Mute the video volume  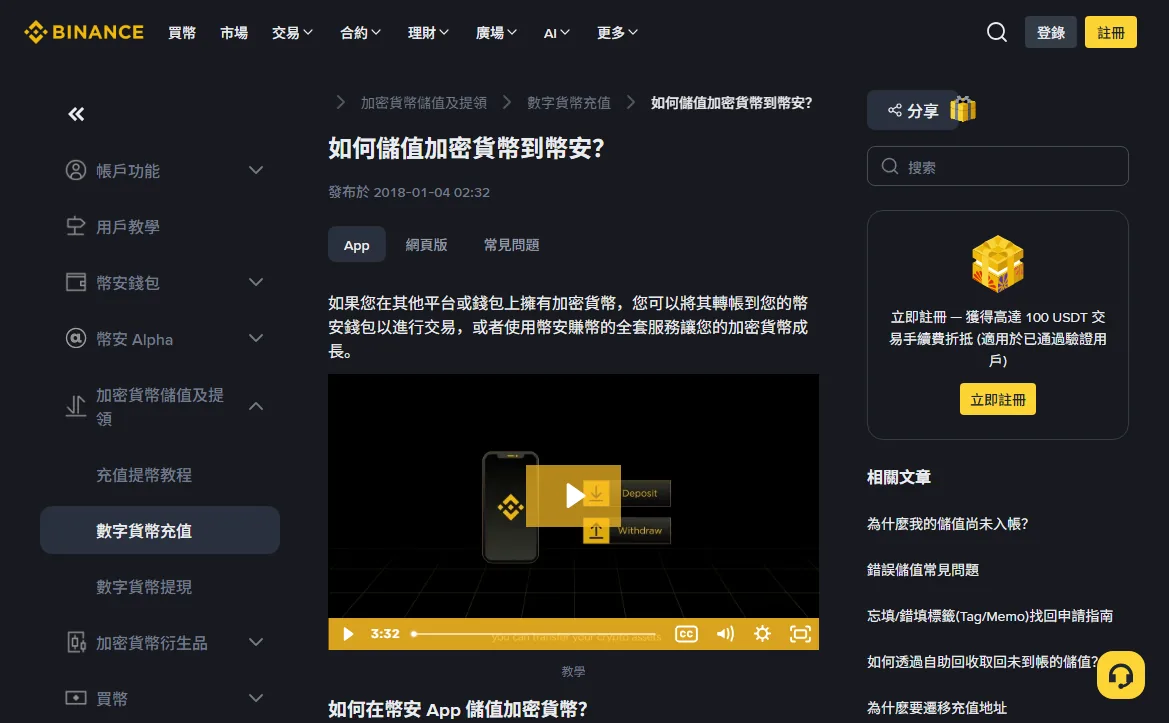tap(725, 634)
